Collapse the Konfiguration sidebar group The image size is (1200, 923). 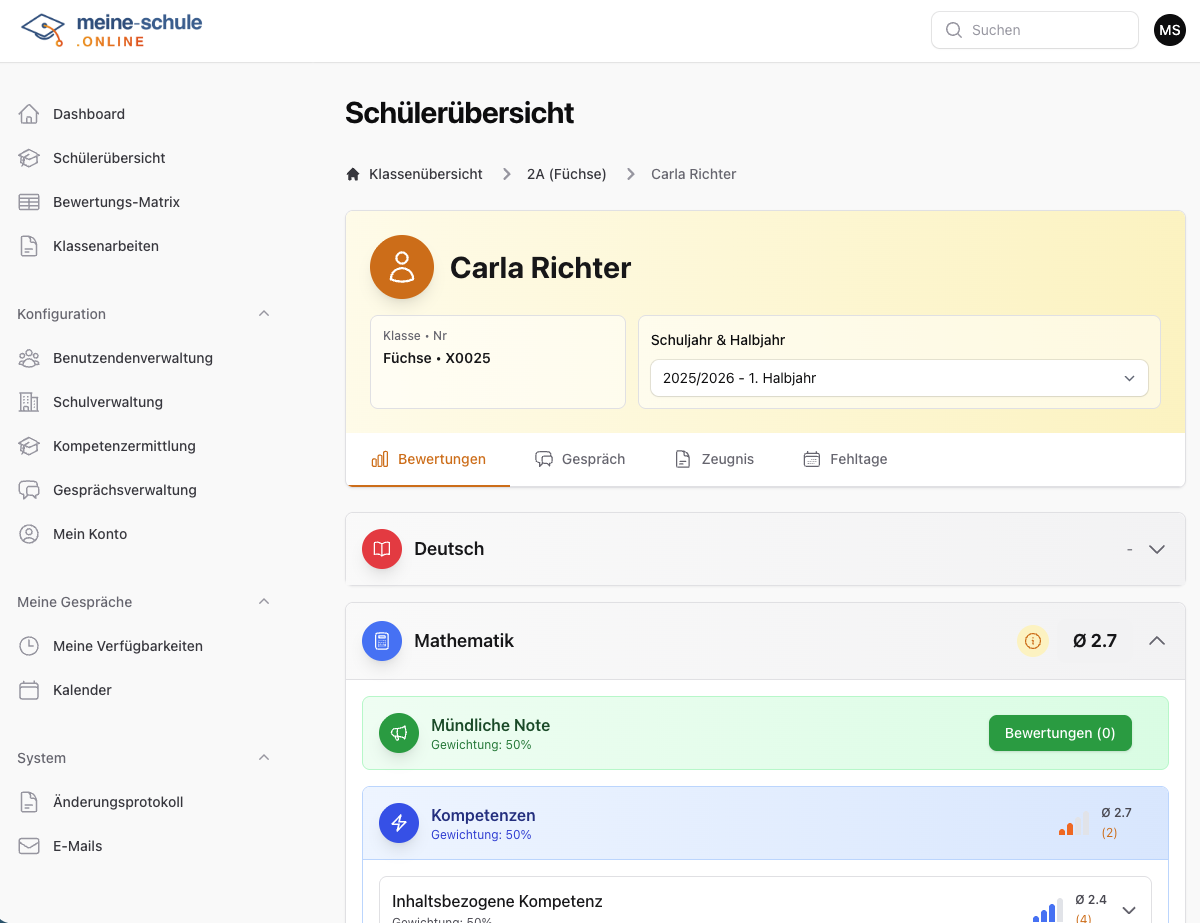click(263, 313)
